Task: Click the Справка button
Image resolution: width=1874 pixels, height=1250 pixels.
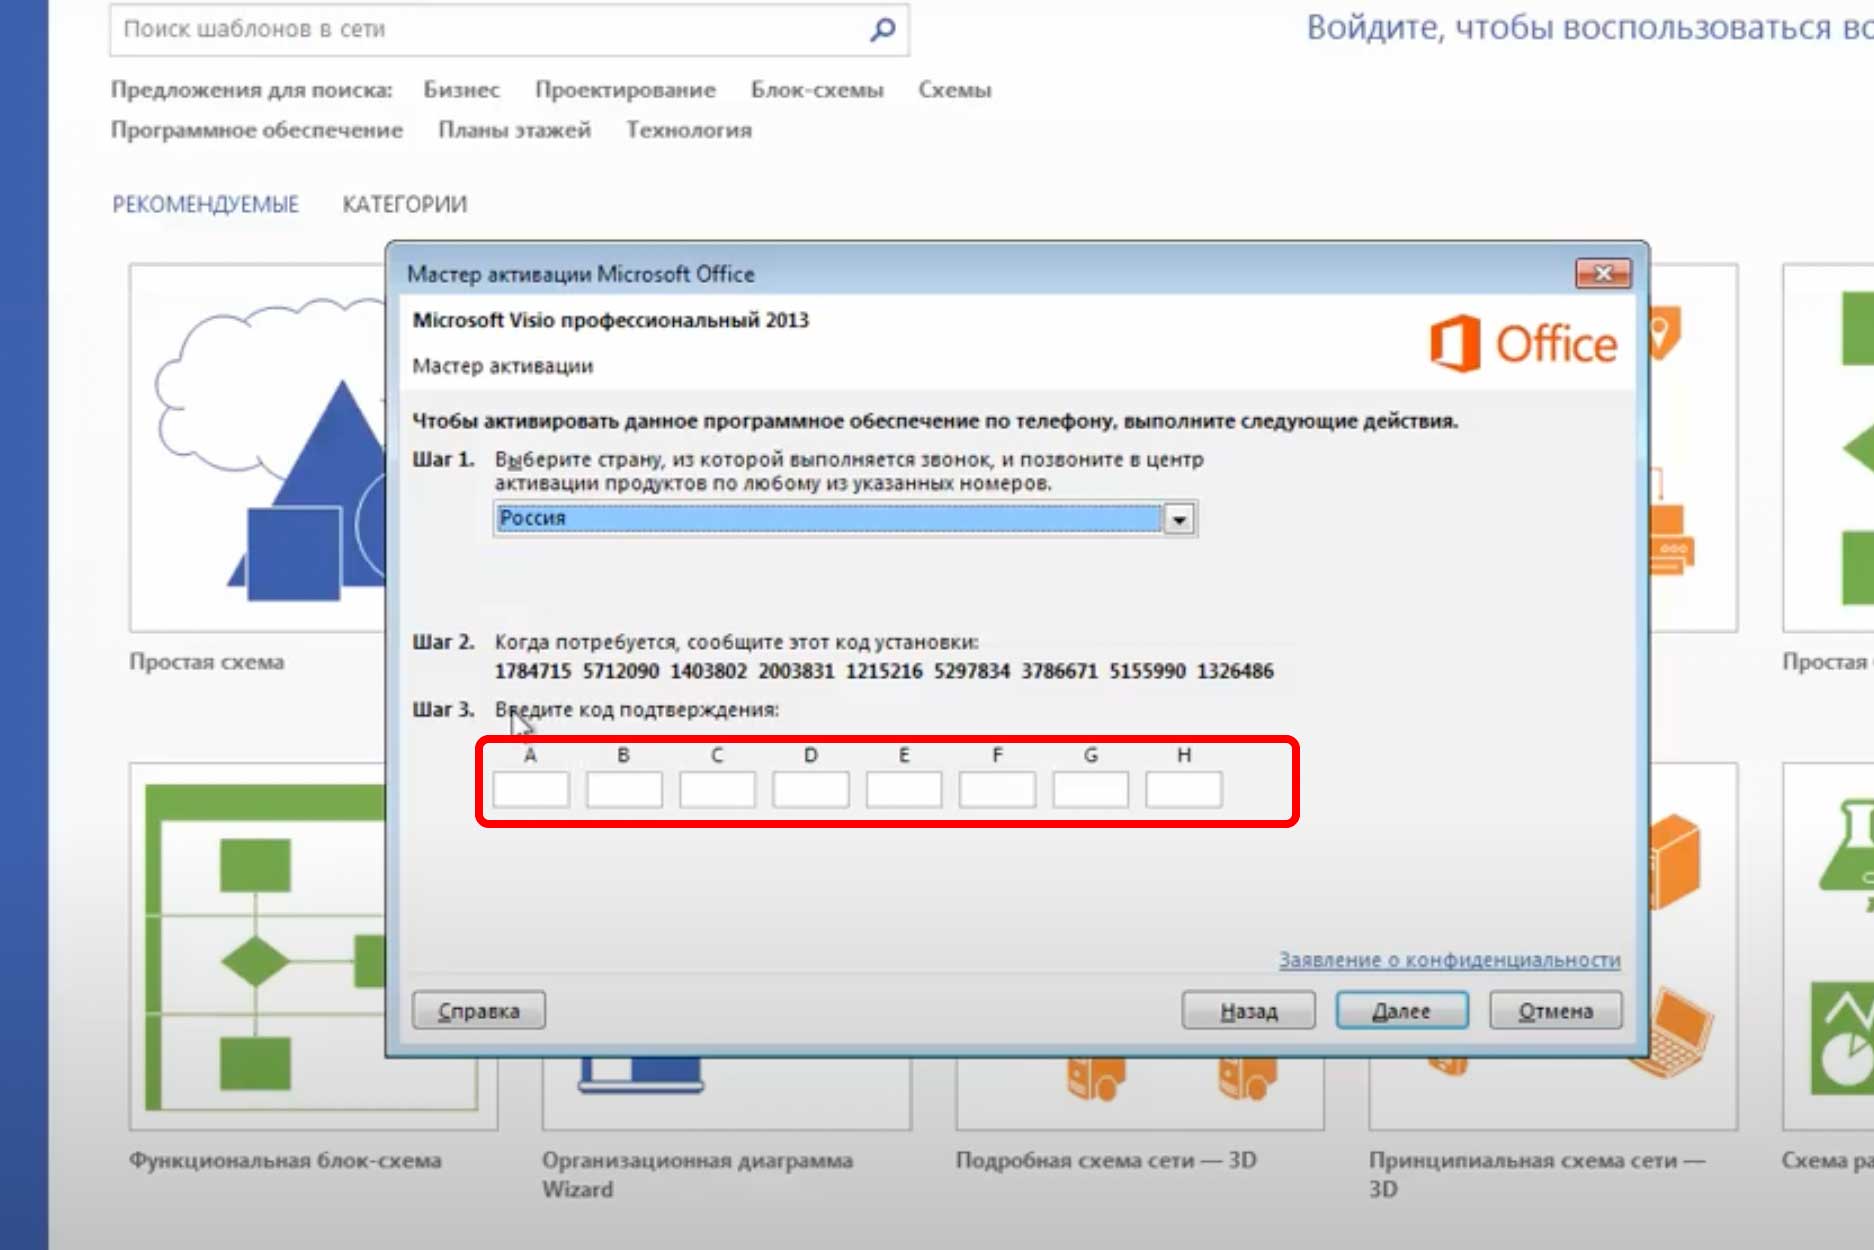Action: point(479,1011)
